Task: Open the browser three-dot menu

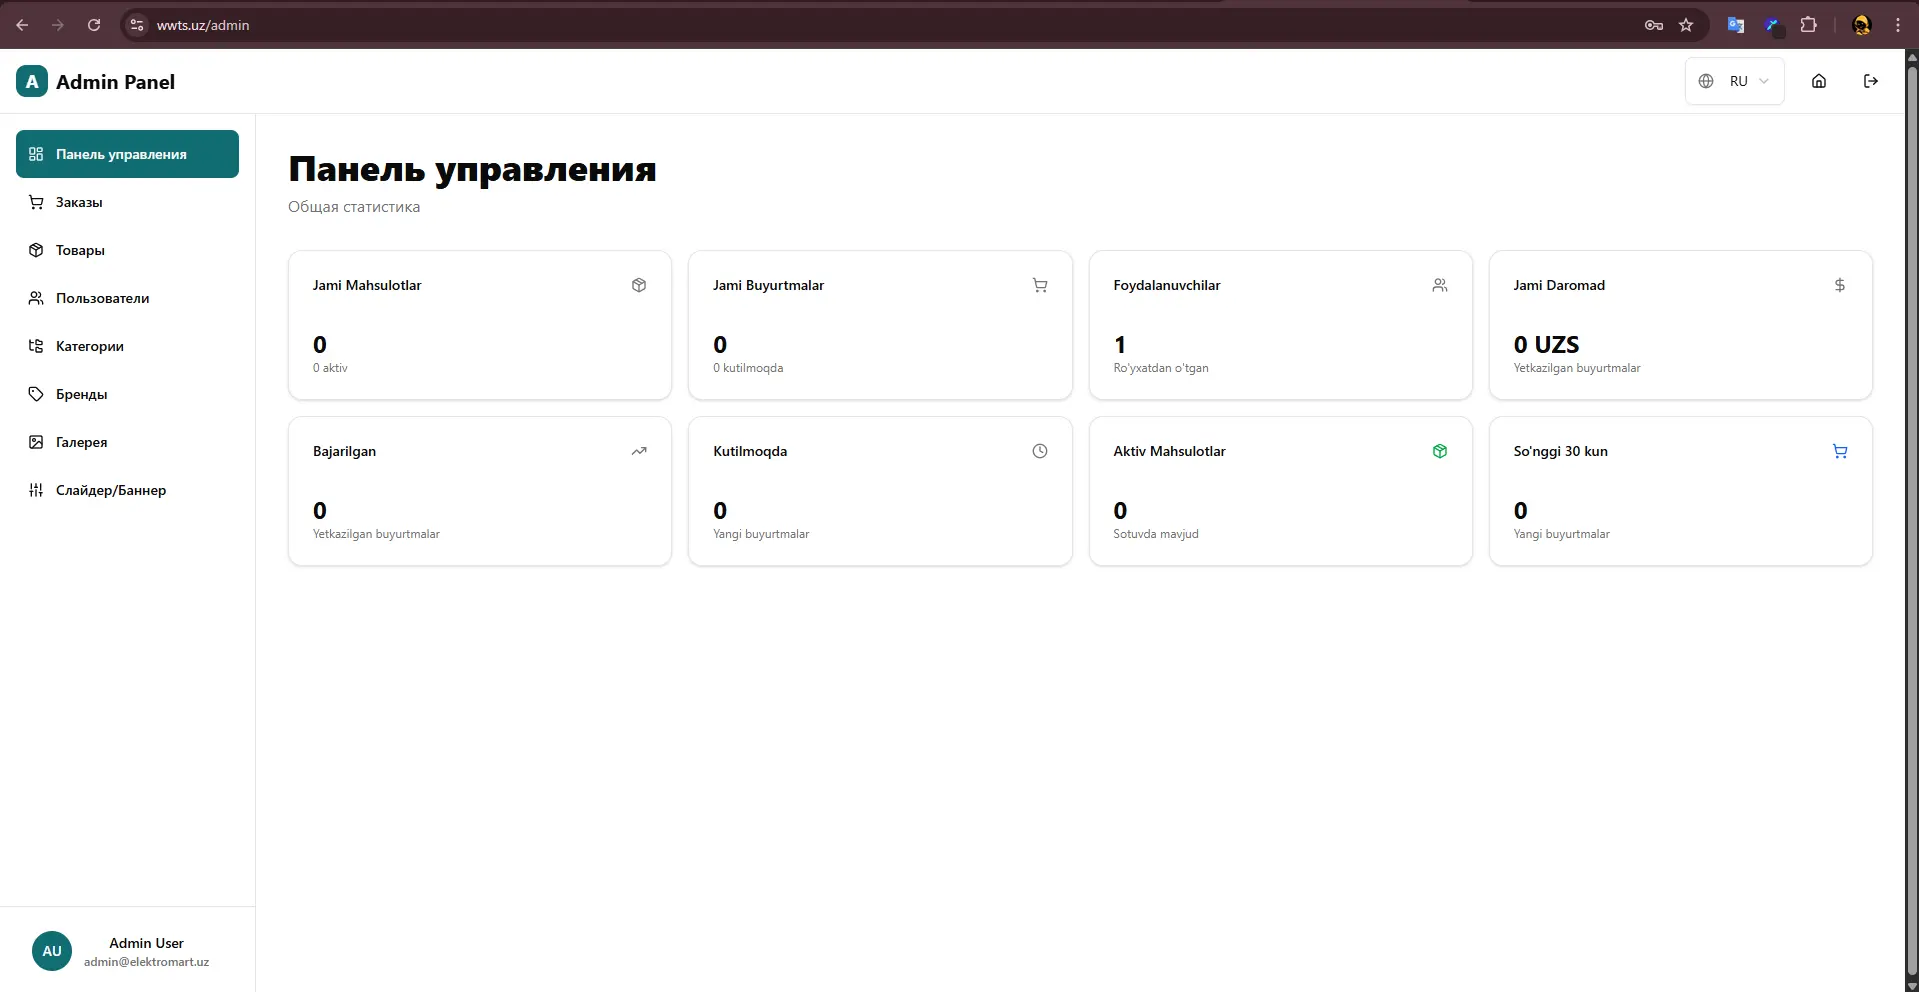Action: coord(1898,25)
